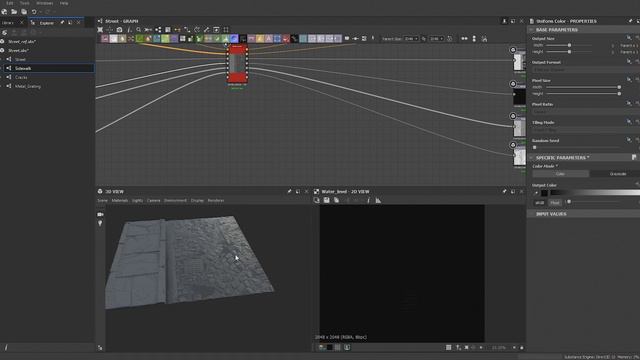Viewport: 640px width, 360px height.
Task: Select Street.sbs package in Explorer
Action: (x=18, y=51)
